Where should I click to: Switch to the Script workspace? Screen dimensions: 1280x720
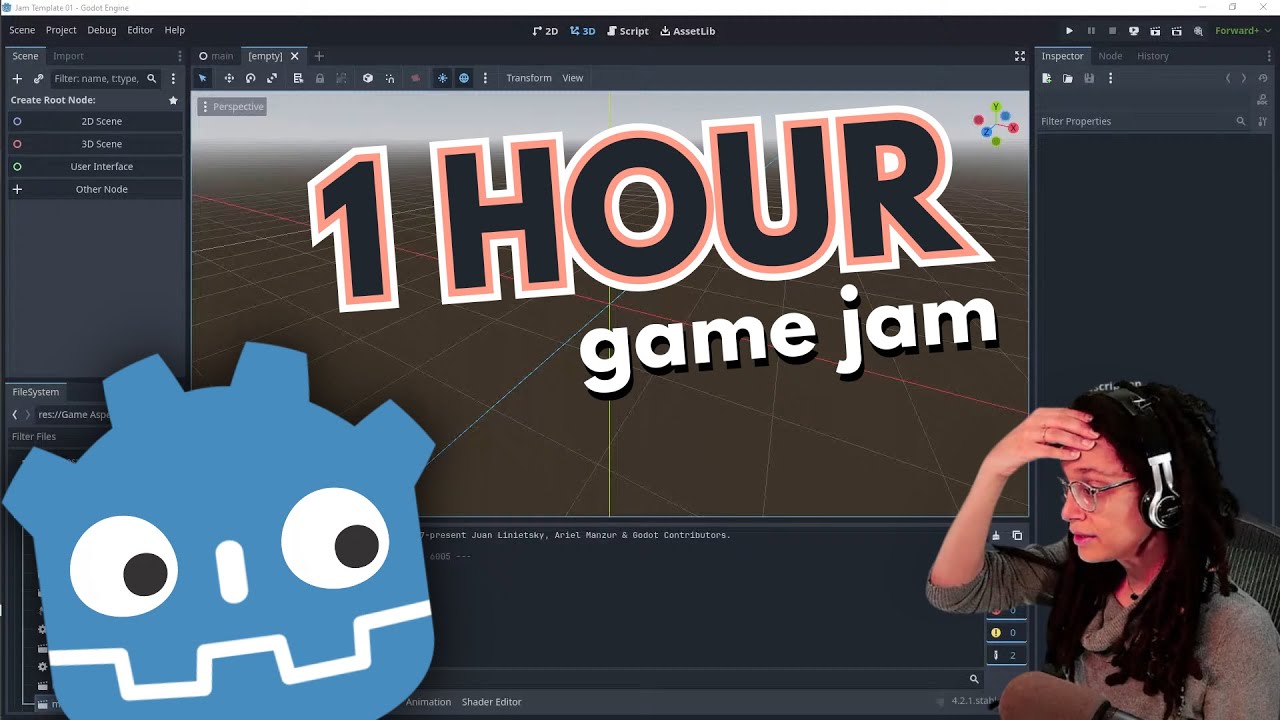tap(627, 31)
